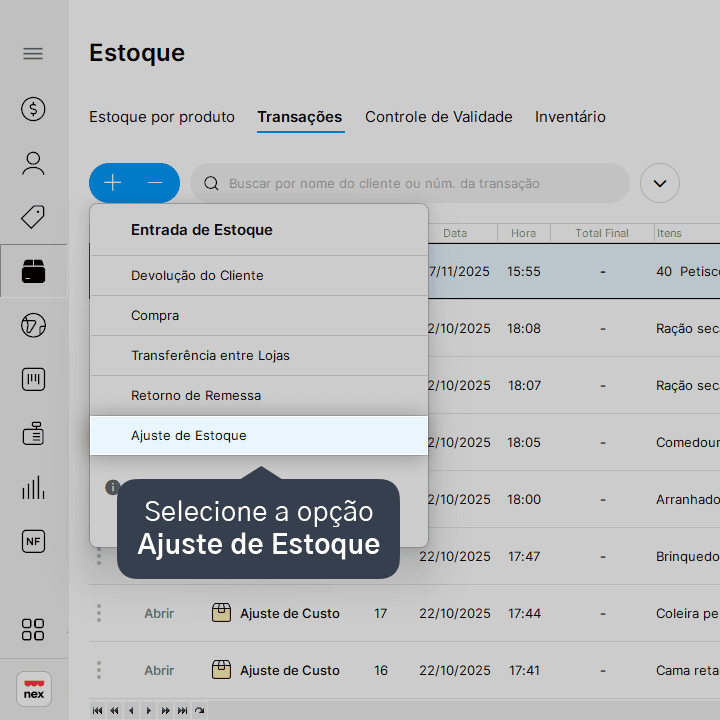Jump forward several pages with double-right arrow

(x=165, y=710)
